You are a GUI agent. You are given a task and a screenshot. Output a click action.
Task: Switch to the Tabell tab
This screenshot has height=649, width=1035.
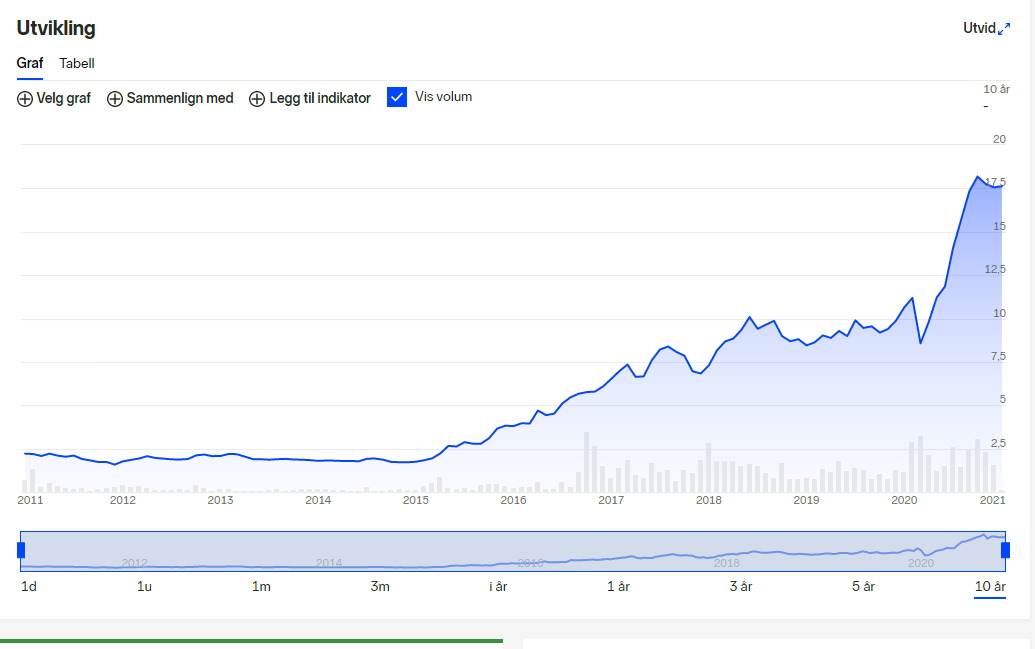[x=77, y=63]
